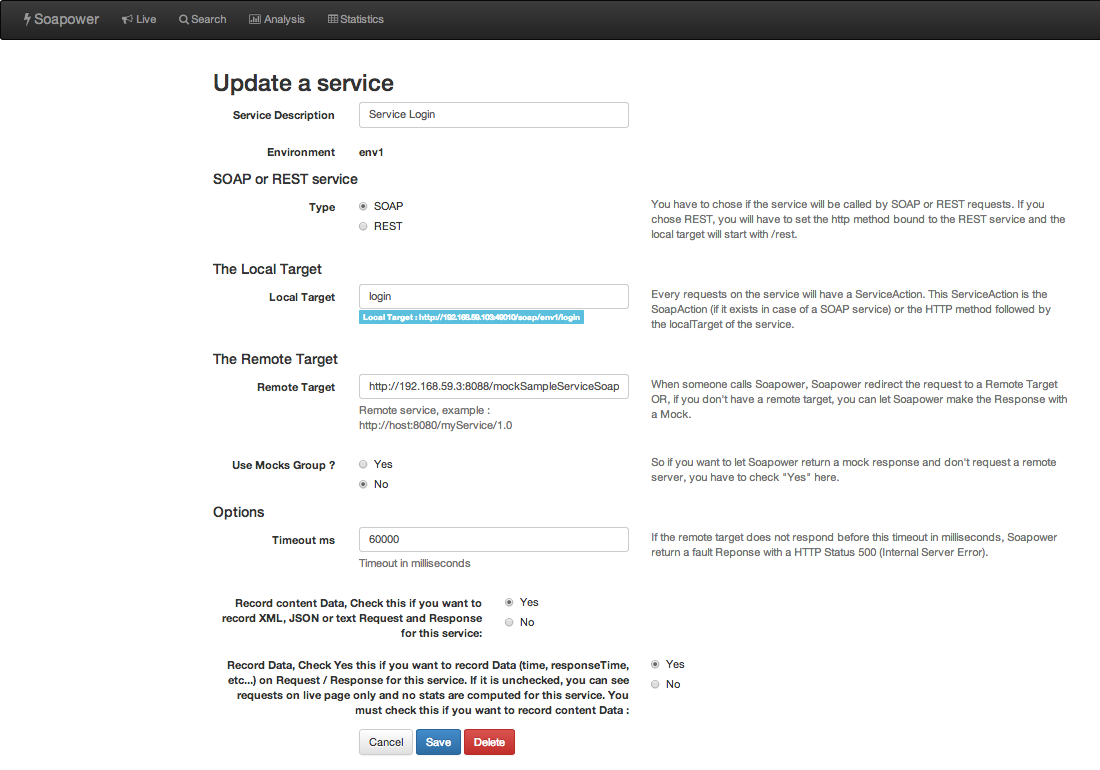The image size is (1100, 770).
Task: Choose No for Use Mocks Group
Action: (363, 484)
